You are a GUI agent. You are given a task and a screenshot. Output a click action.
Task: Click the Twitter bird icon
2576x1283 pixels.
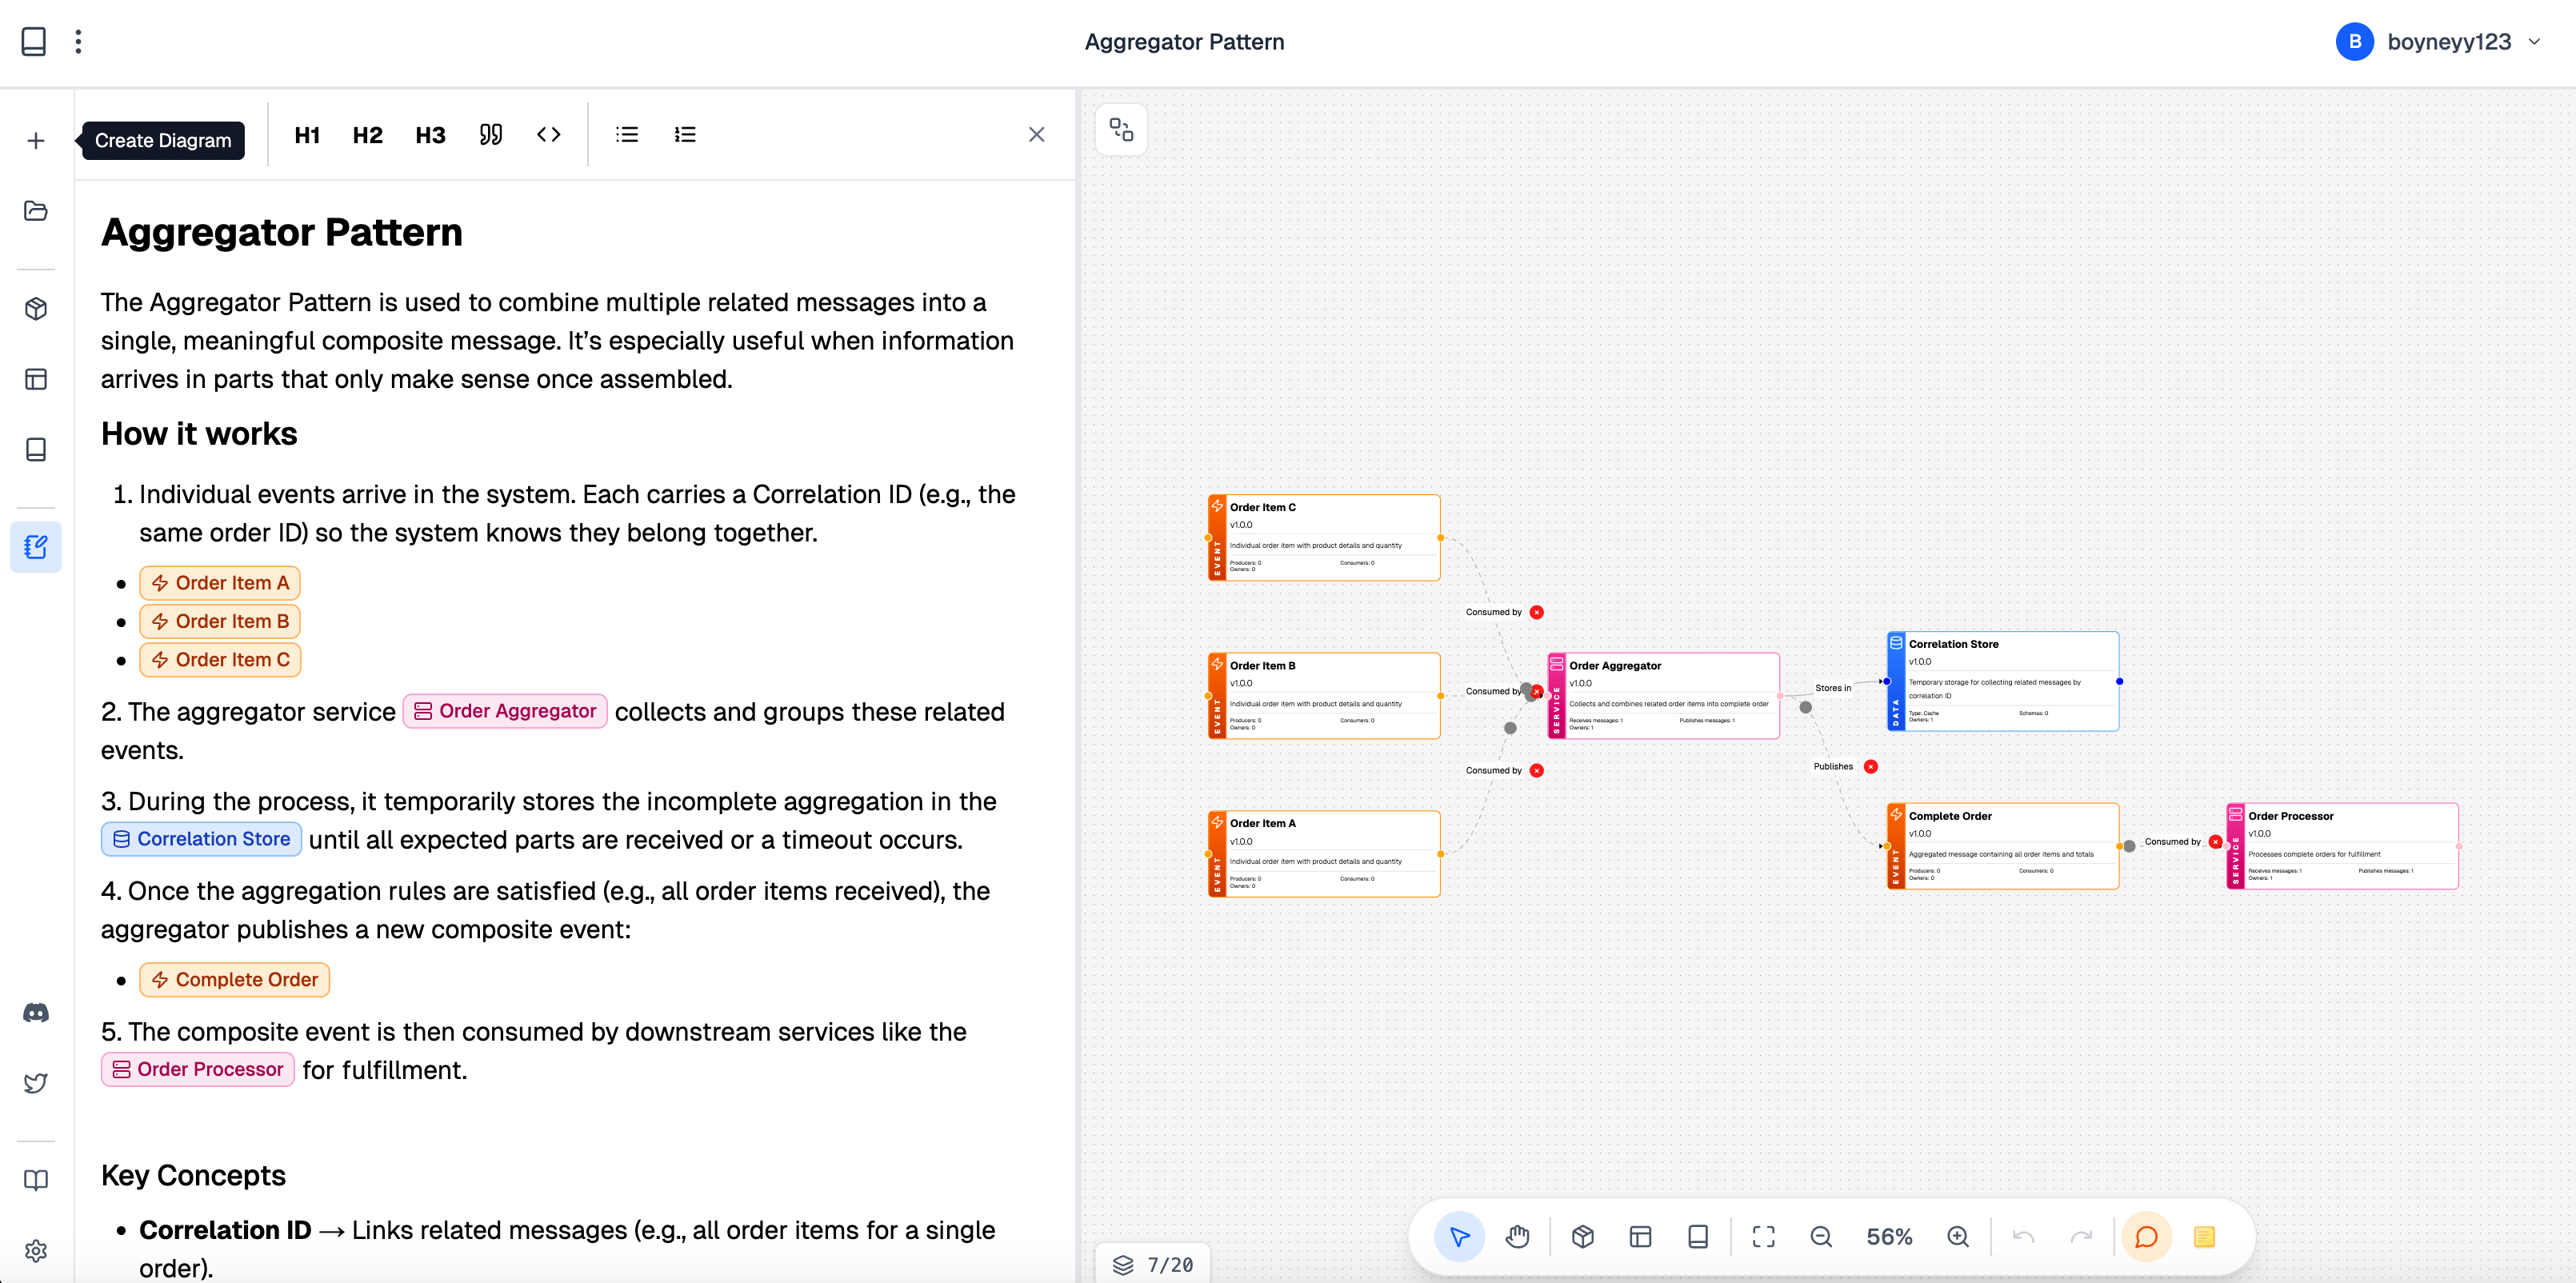tap(36, 1083)
